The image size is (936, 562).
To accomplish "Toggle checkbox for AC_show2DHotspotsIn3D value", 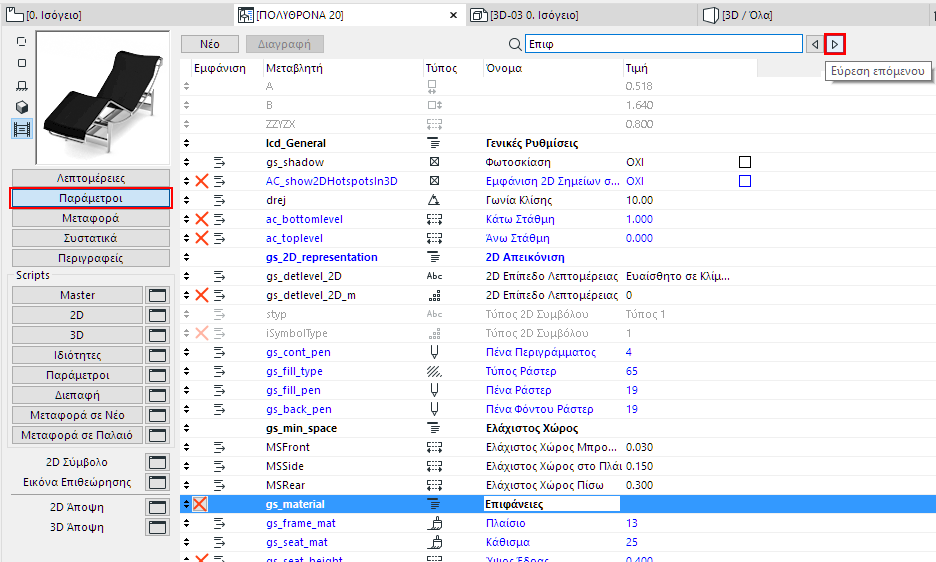I will (745, 181).
